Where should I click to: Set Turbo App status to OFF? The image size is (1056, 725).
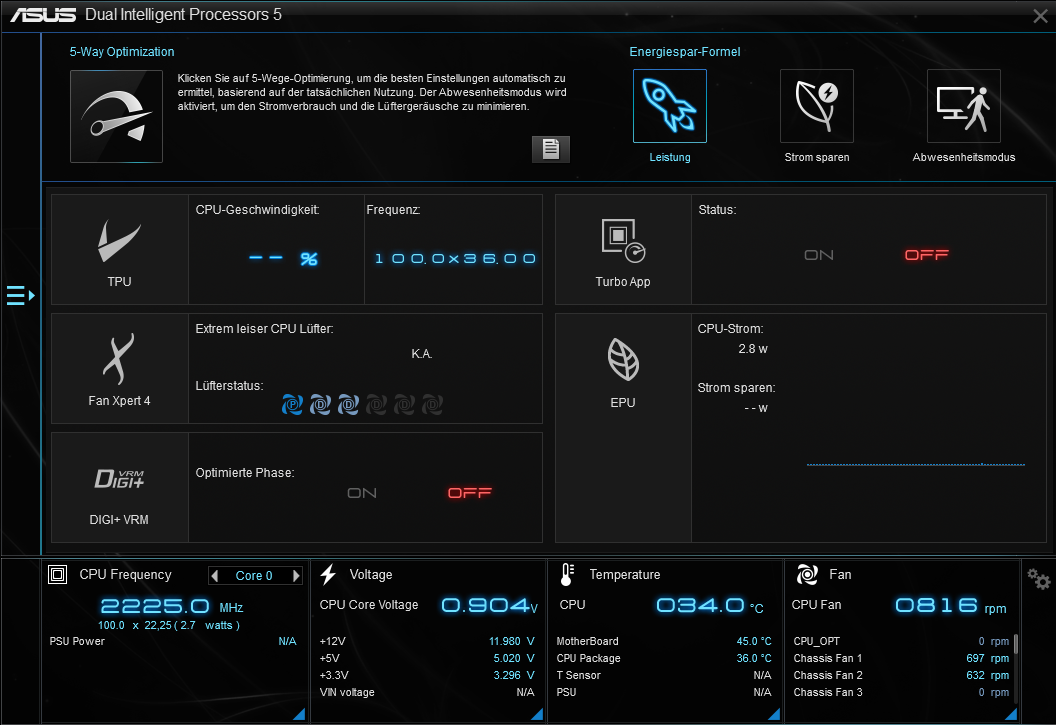point(927,255)
